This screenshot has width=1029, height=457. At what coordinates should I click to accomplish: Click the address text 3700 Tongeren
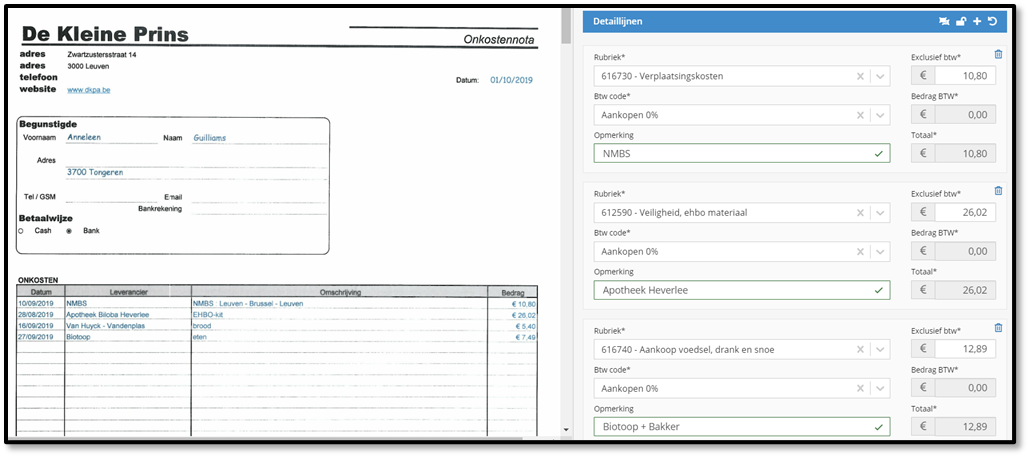point(95,172)
